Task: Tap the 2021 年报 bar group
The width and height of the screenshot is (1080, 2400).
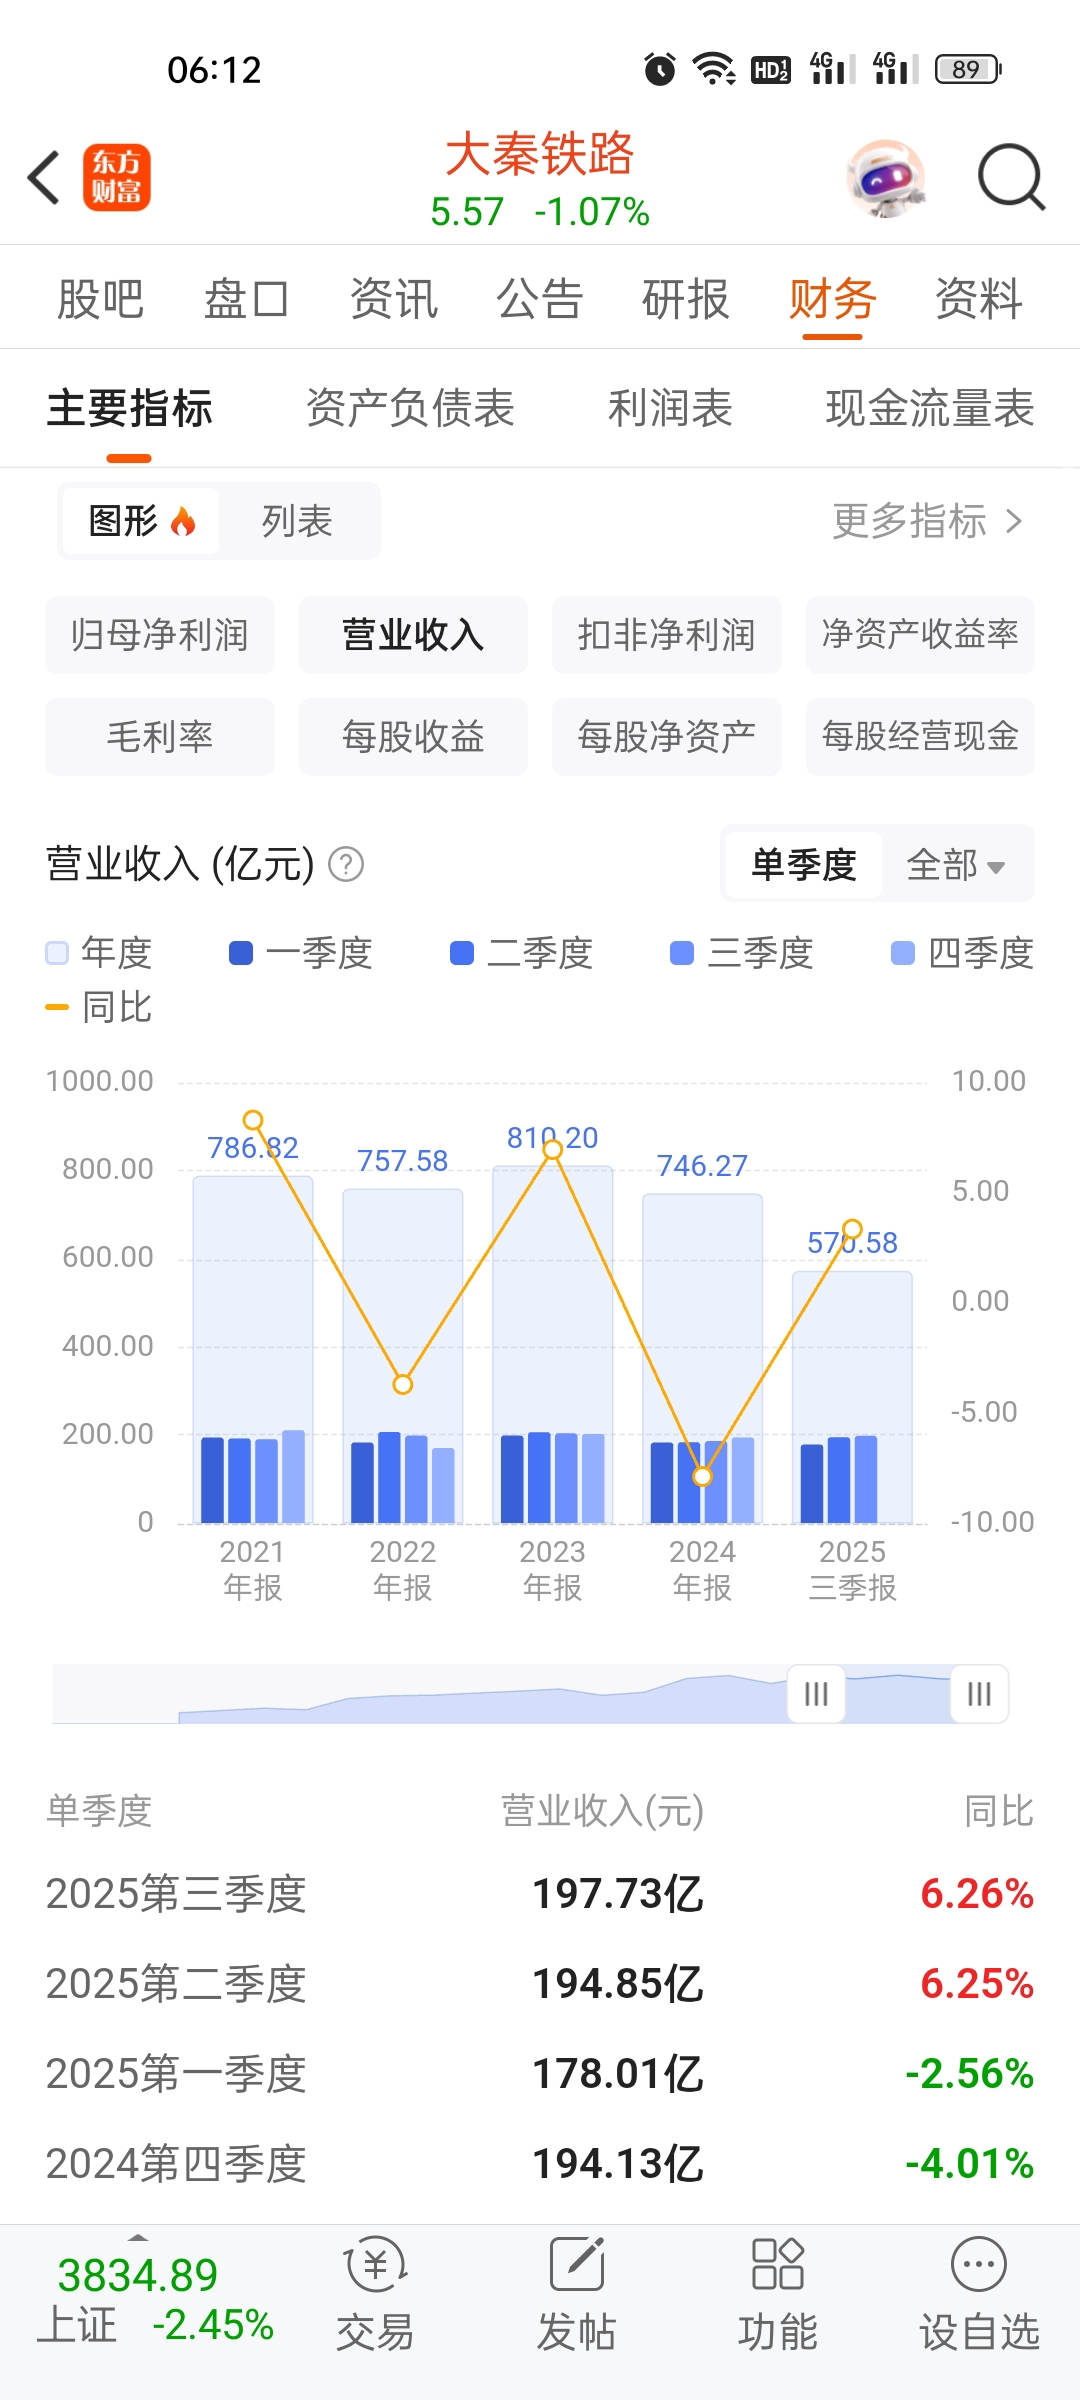Action: (x=253, y=1350)
